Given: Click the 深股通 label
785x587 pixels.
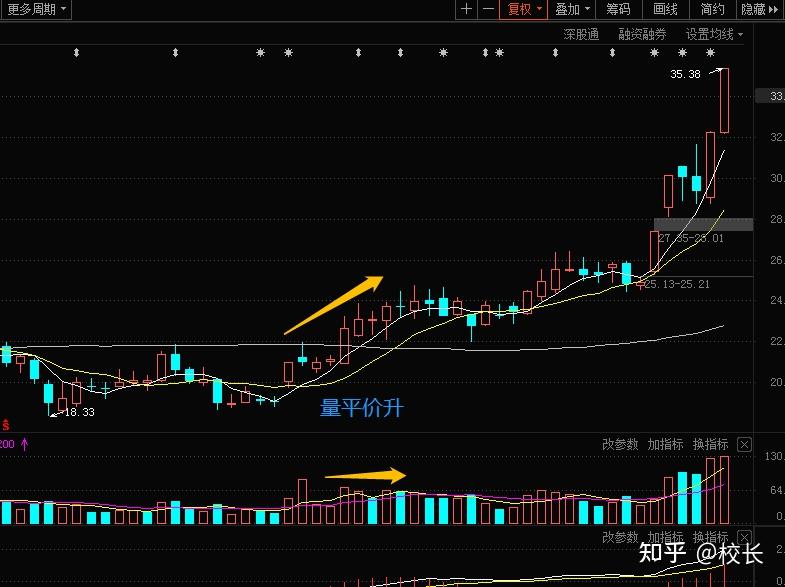Looking at the screenshot, I should 581,35.
